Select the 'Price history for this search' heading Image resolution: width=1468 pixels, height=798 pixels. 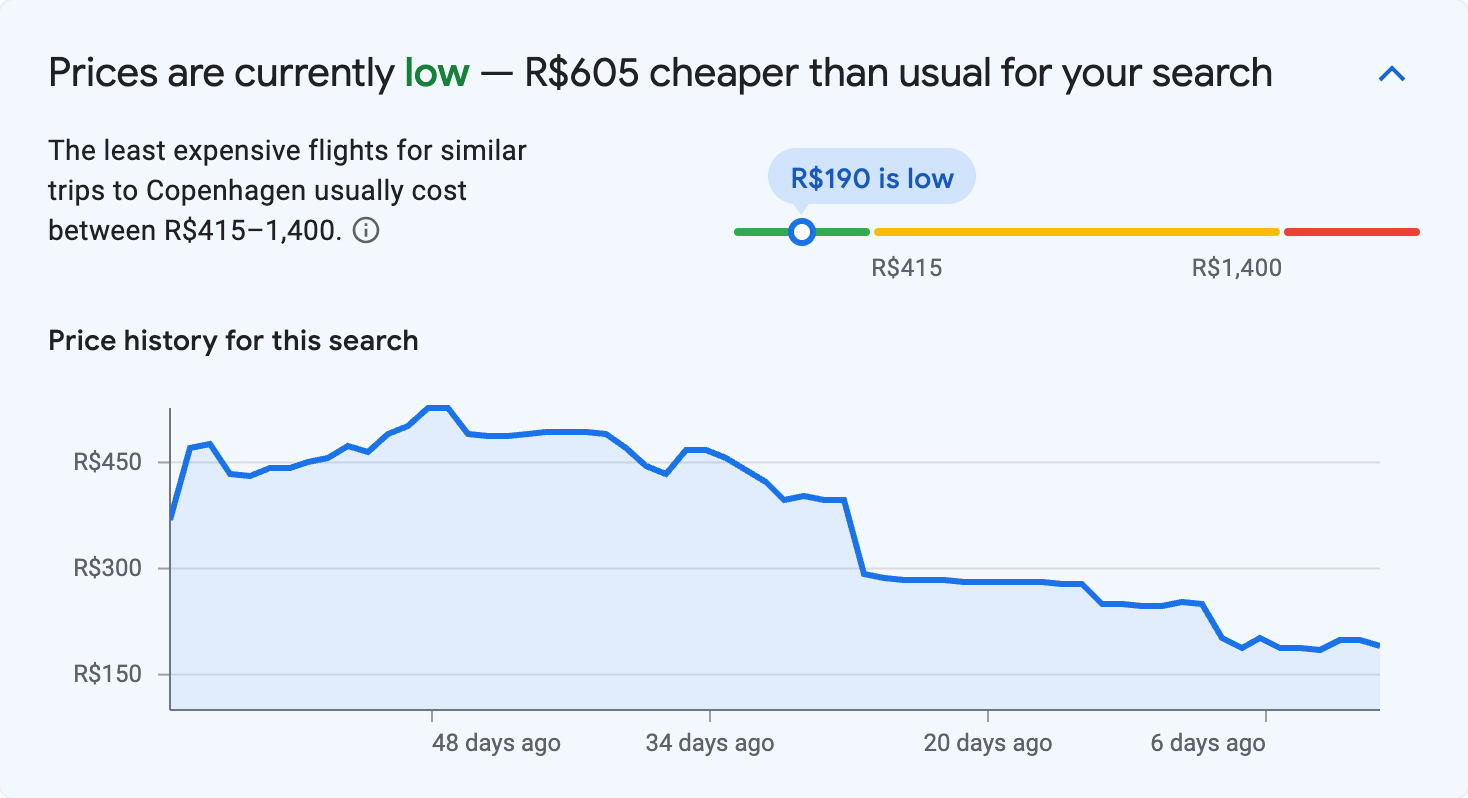click(232, 340)
